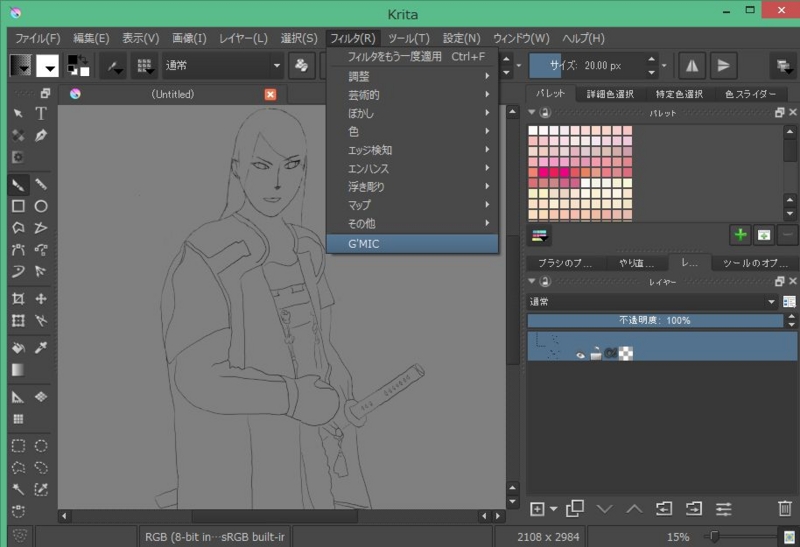
Task: Toggle lock on the palette docker header
Action: 545,112
